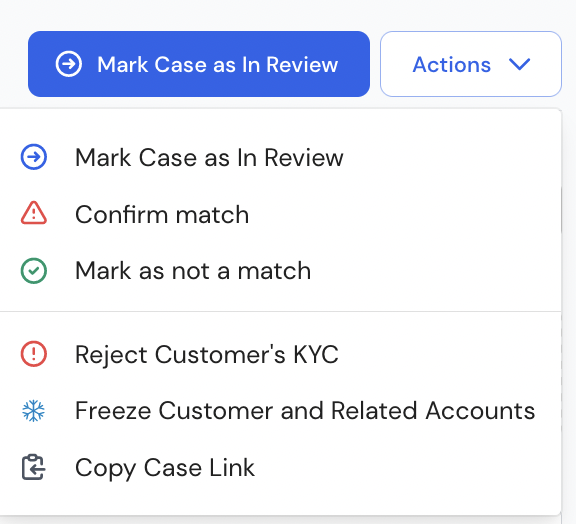Select Freeze Customer and Related Accounts
The image size is (576, 524).
tap(281, 410)
